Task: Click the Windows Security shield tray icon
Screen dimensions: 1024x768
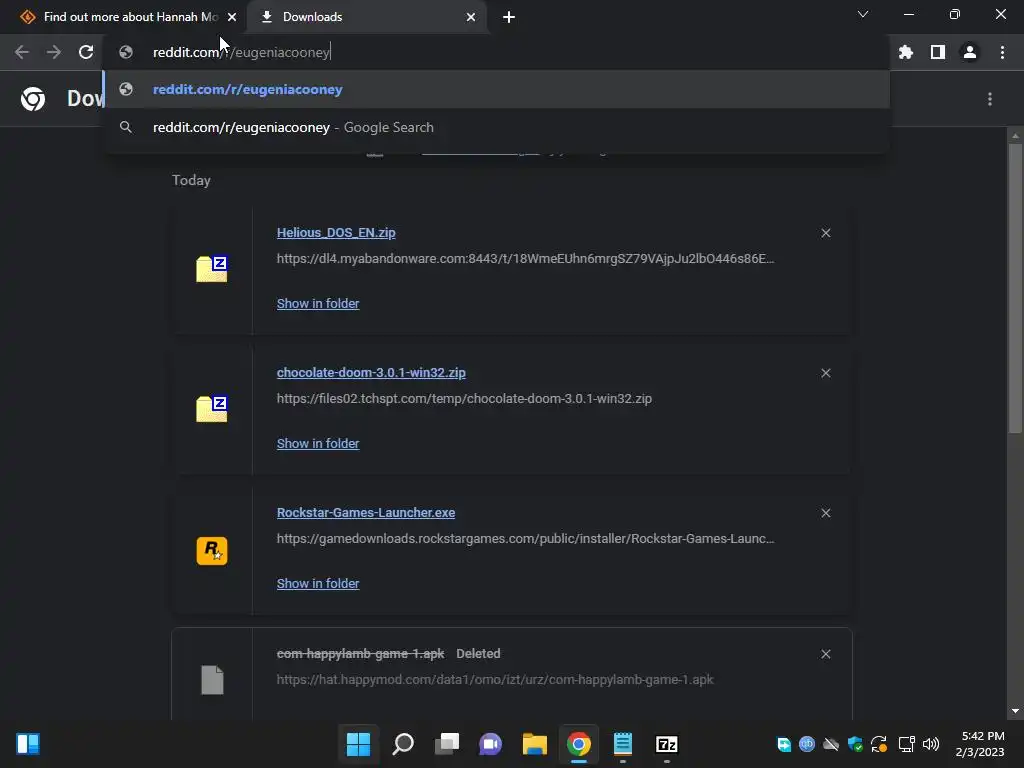Action: tap(855, 744)
